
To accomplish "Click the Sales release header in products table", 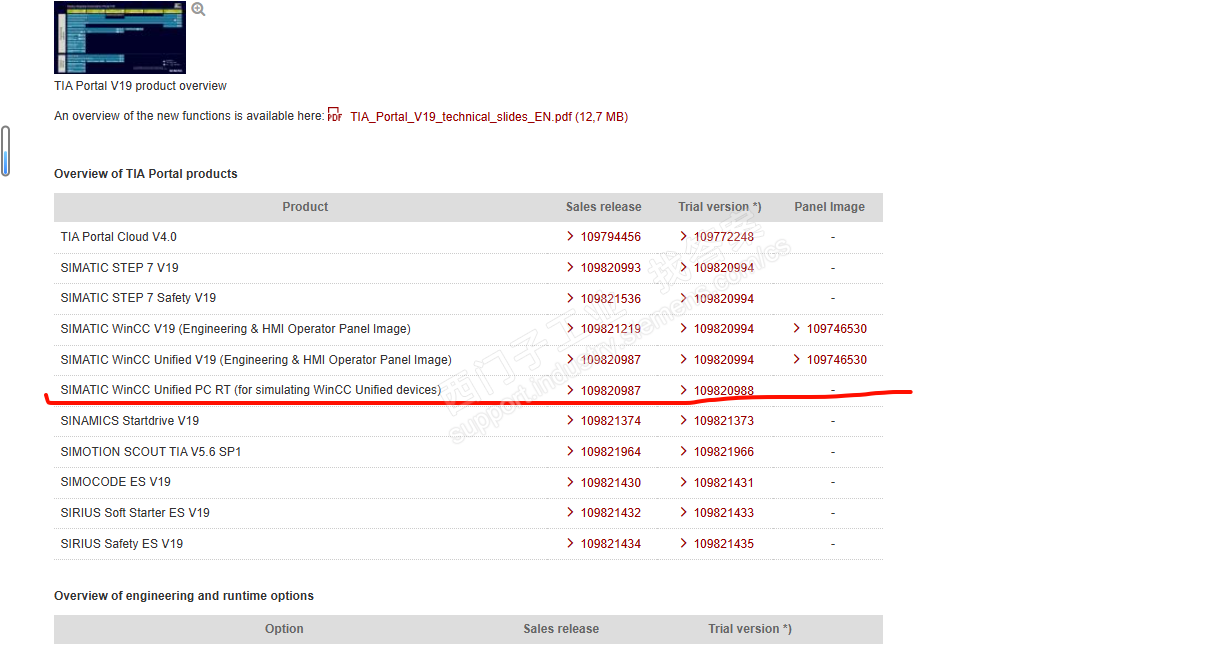I will (x=604, y=207).
